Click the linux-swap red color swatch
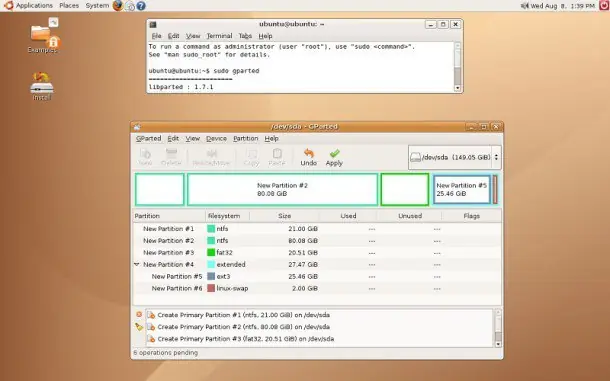 tap(211, 288)
